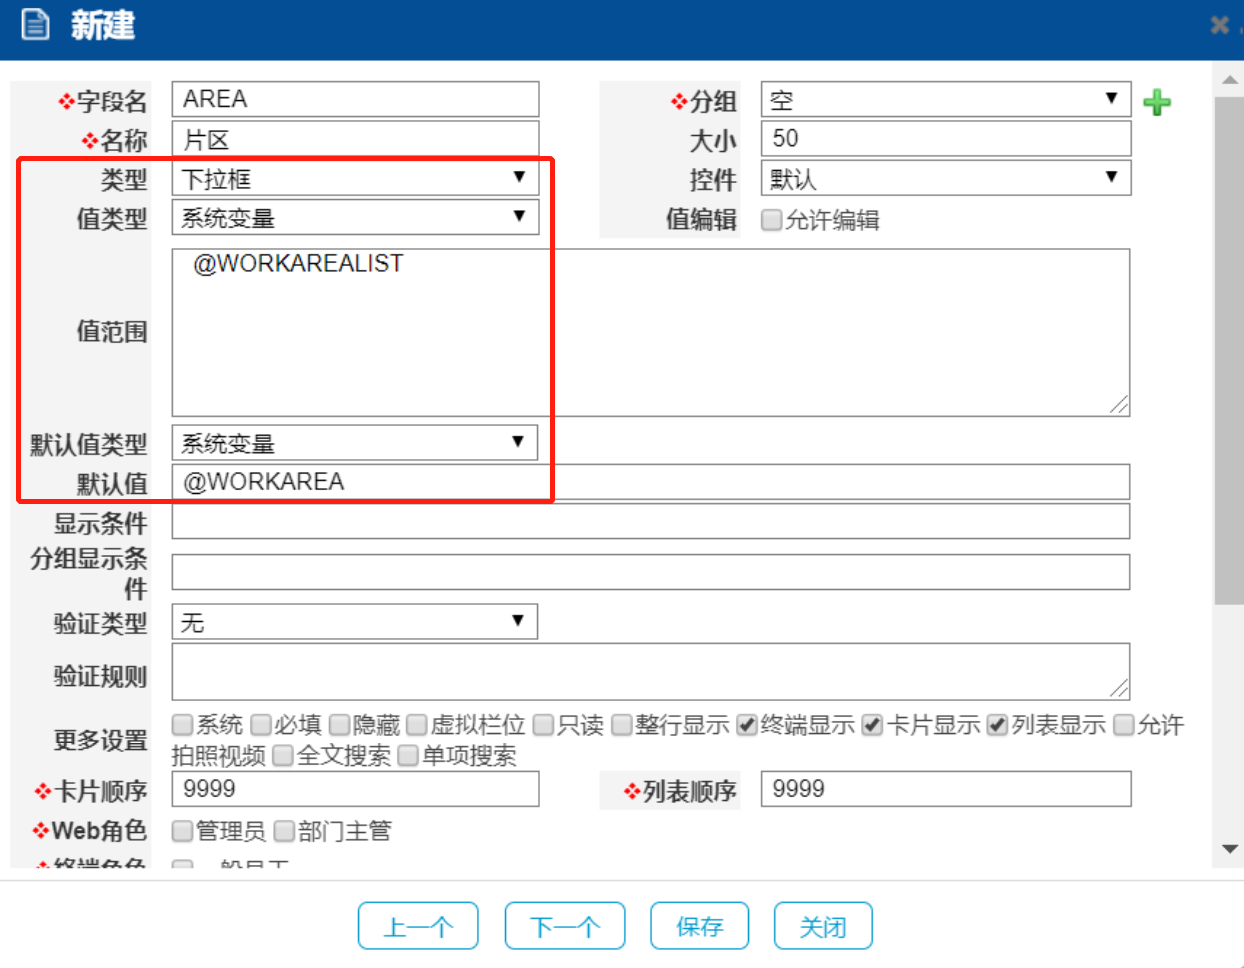The width and height of the screenshot is (1244, 968).
Task: Expand the 值类型 dropdown
Action: [x=355, y=218]
